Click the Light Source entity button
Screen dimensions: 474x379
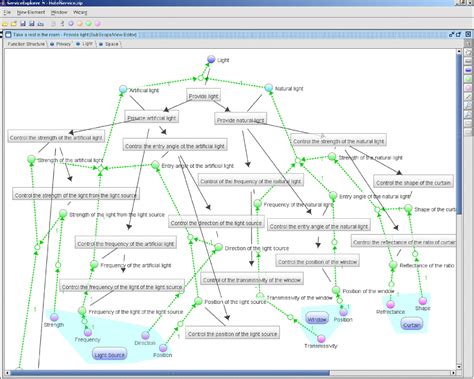109,355
